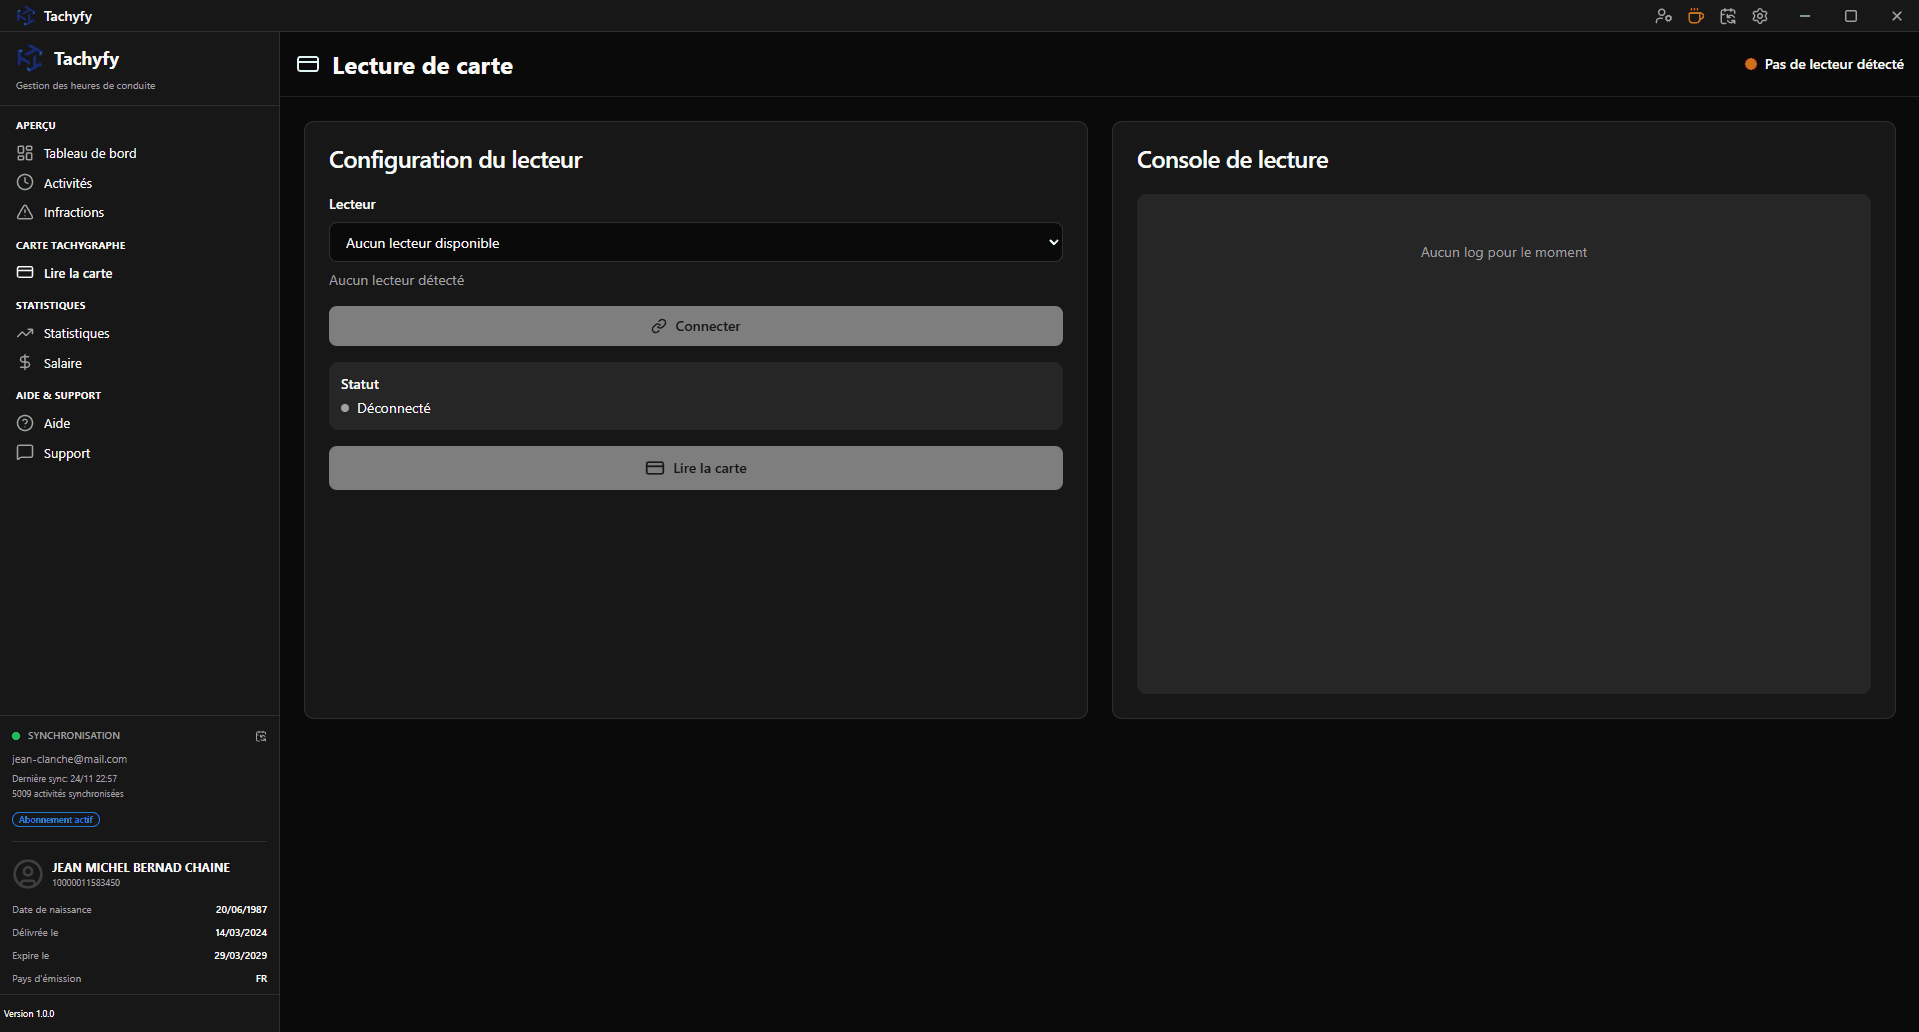Screen dimensions: 1919x1032
Task: Open the settings gear icon
Action: coord(1760,16)
